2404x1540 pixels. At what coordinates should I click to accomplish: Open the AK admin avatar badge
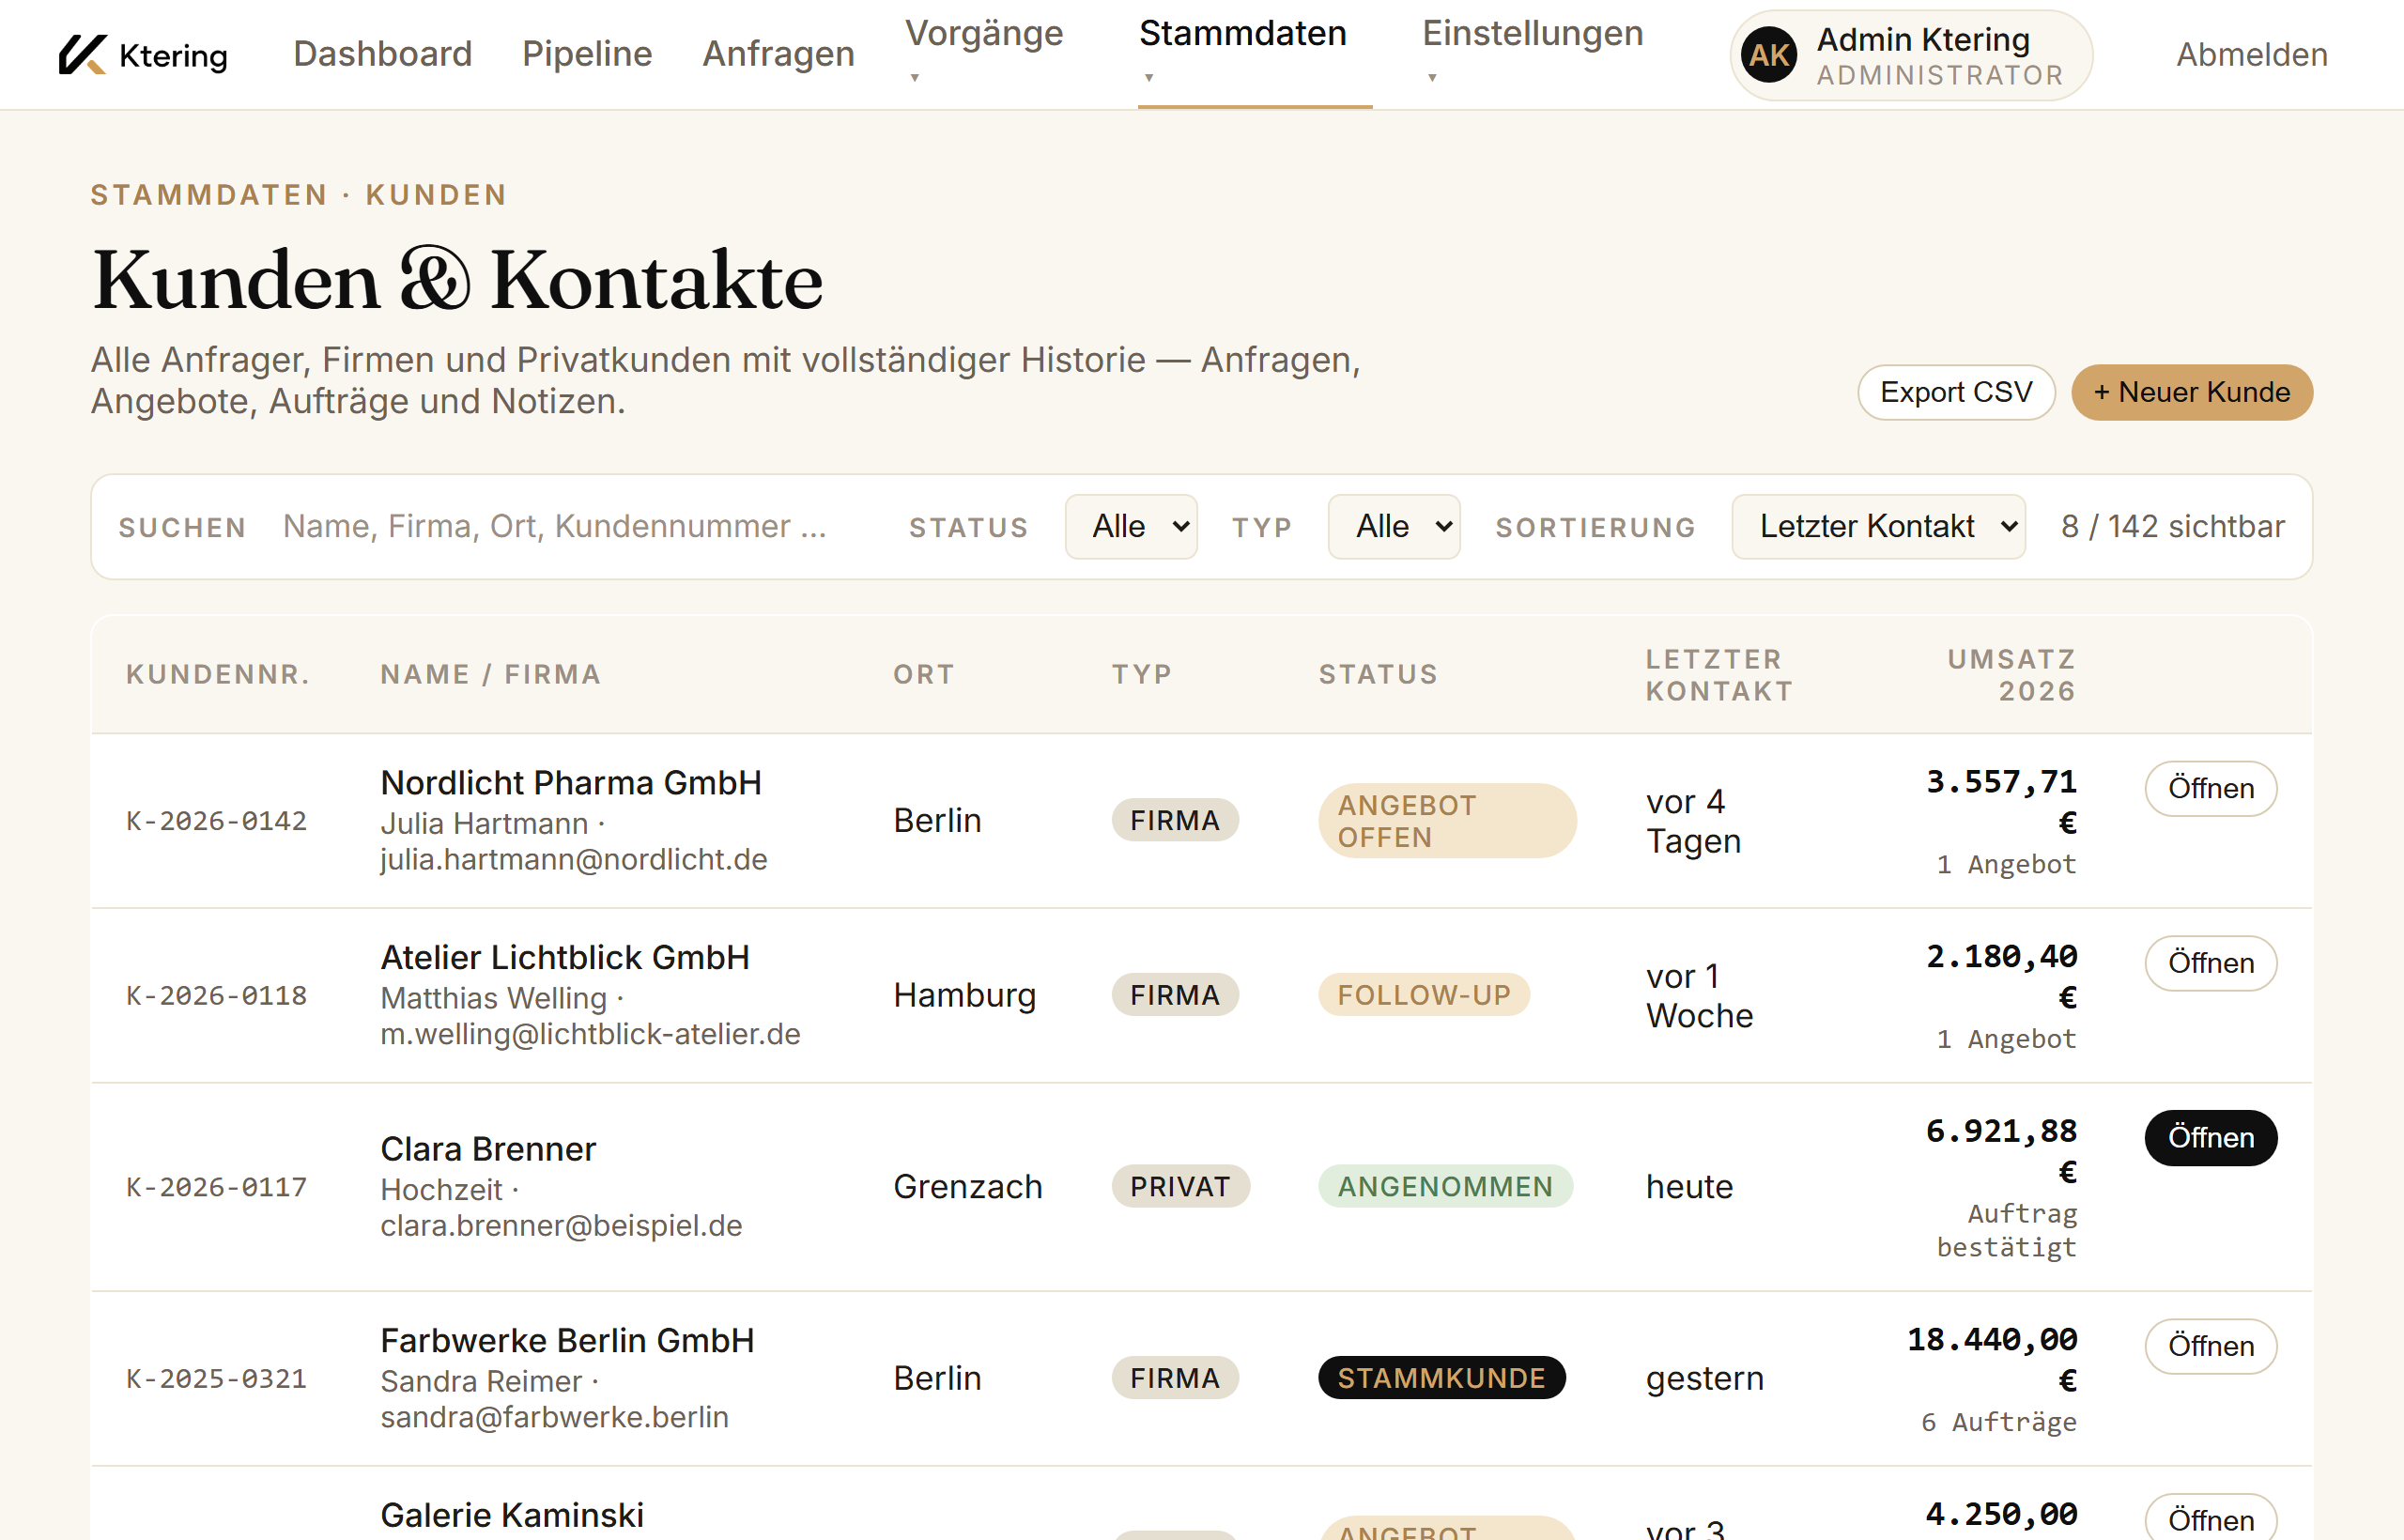pos(1768,55)
